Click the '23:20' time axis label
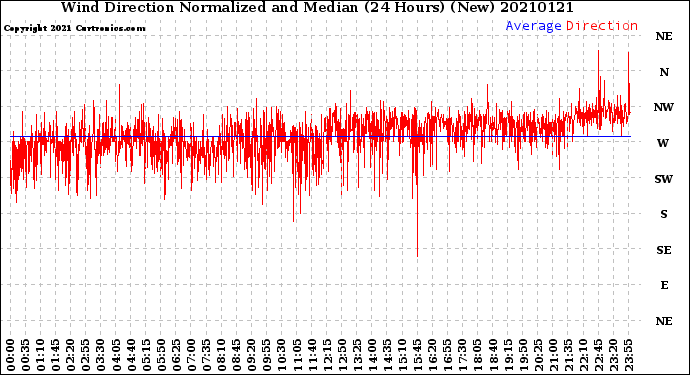Screen dimensions: 690x375 coord(613,356)
